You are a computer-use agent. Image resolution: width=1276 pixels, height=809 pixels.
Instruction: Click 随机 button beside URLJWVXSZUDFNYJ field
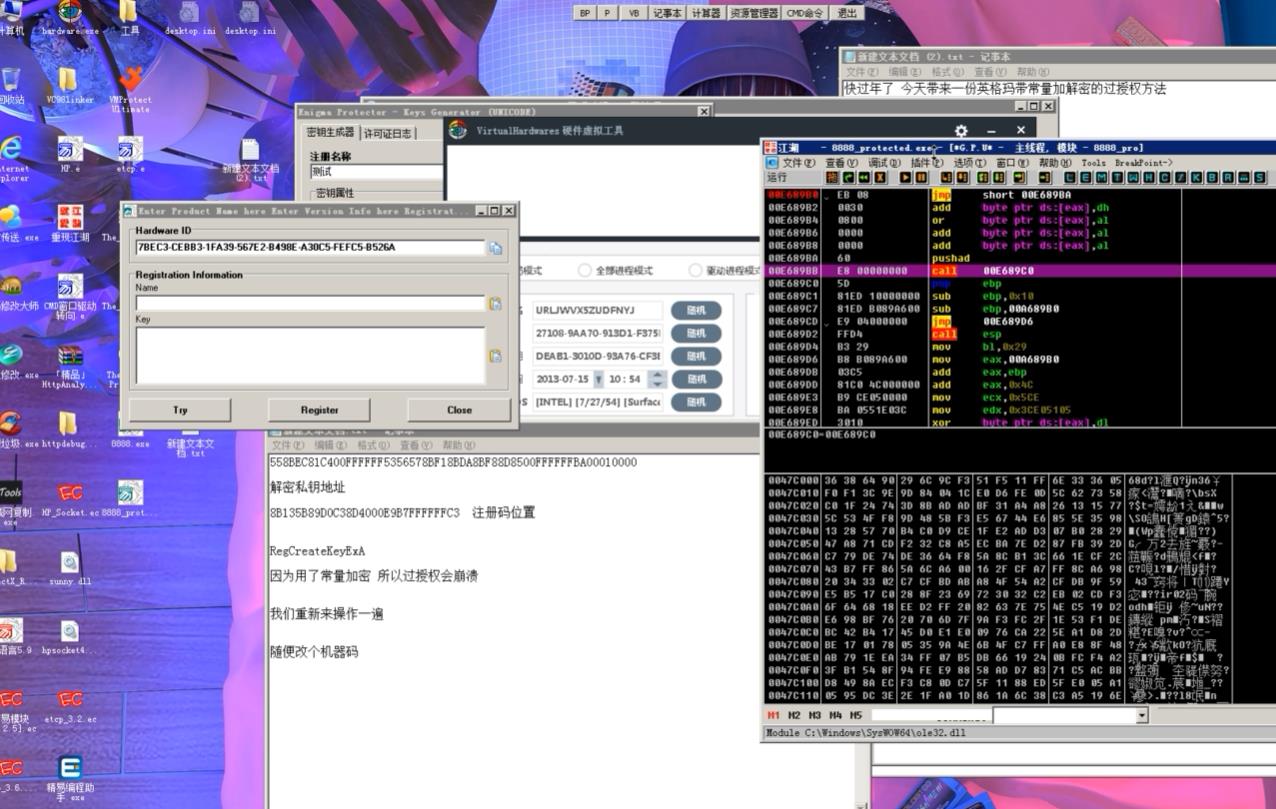tap(696, 310)
